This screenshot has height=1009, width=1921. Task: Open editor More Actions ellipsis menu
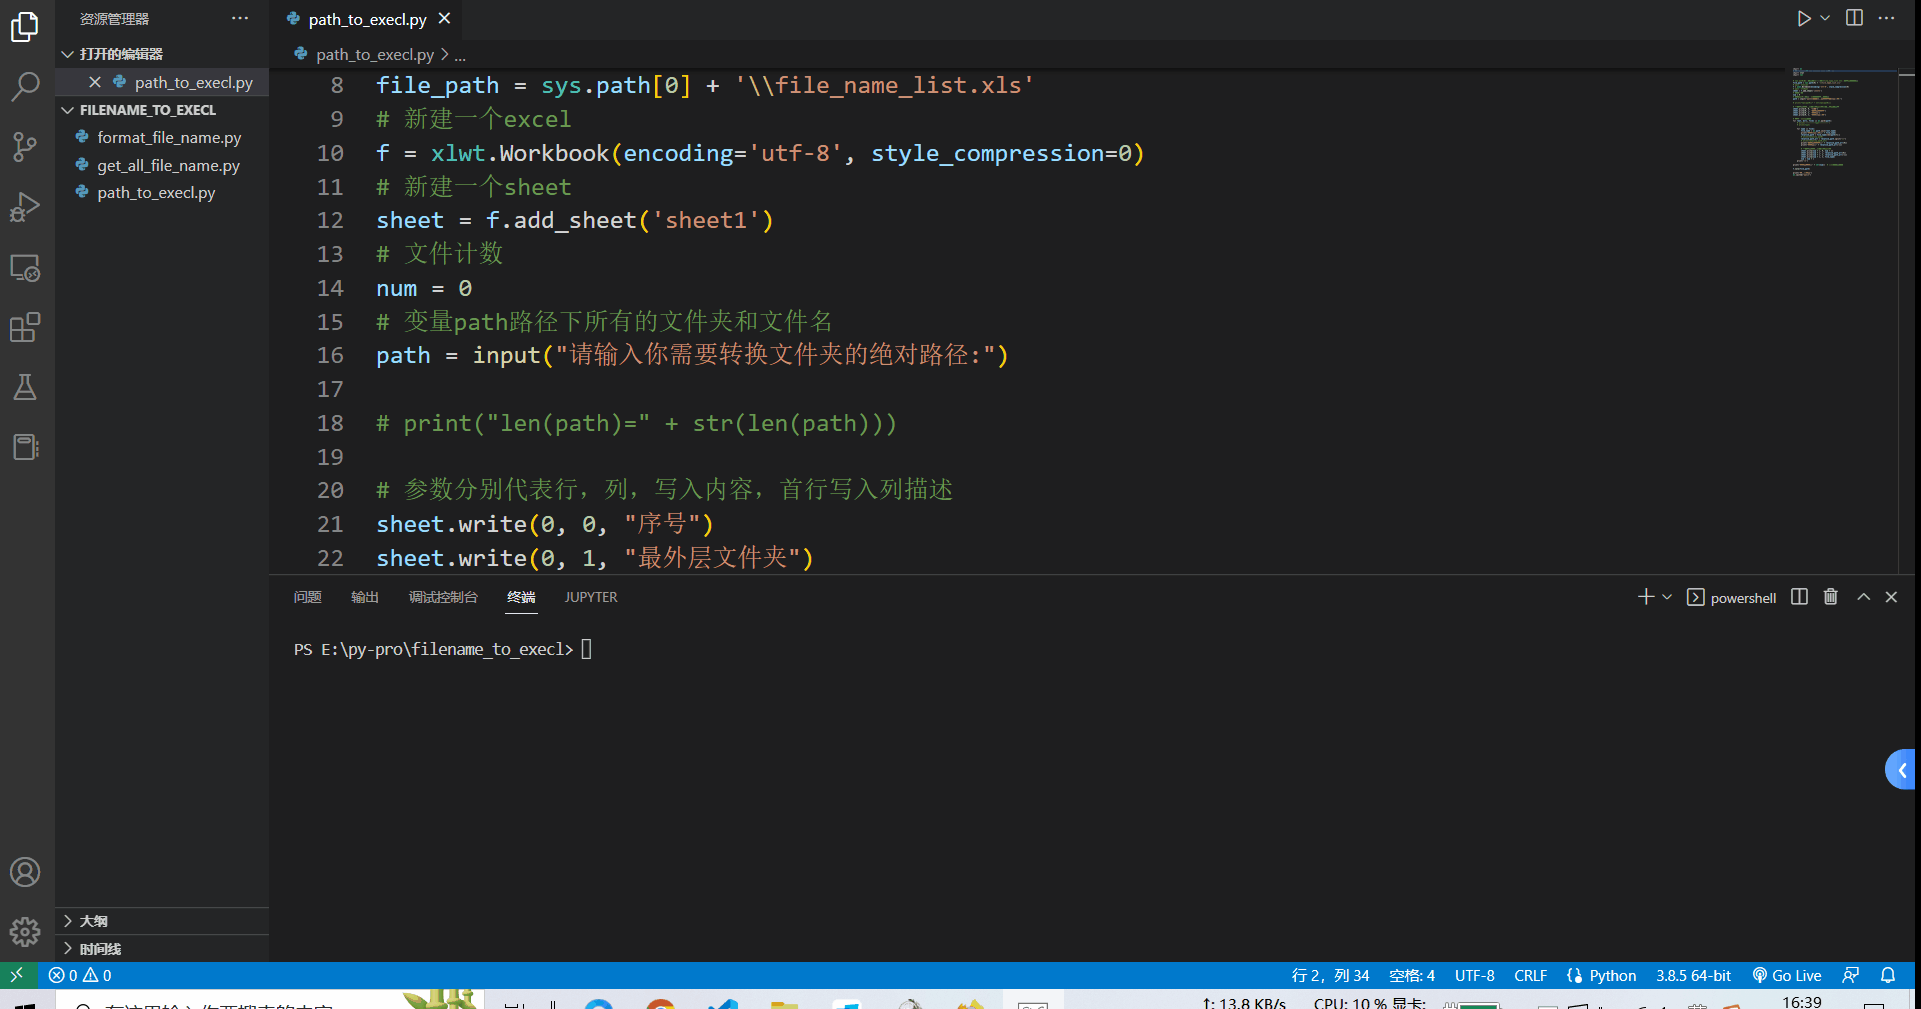coord(1887,18)
